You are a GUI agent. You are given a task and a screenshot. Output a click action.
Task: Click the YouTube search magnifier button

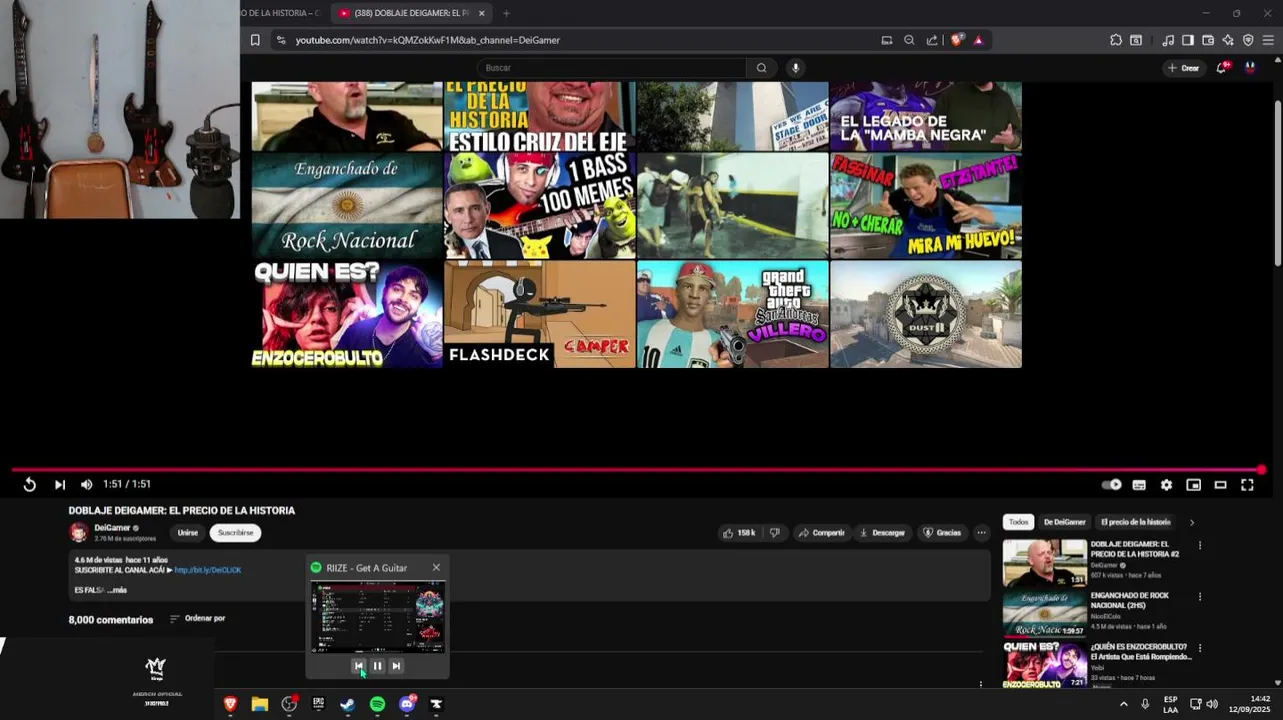click(761, 68)
